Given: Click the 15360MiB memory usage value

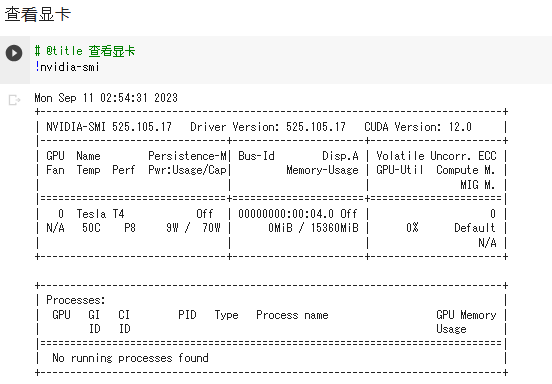Looking at the screenshot, I should pyautogui.click(x=334, y=228).
